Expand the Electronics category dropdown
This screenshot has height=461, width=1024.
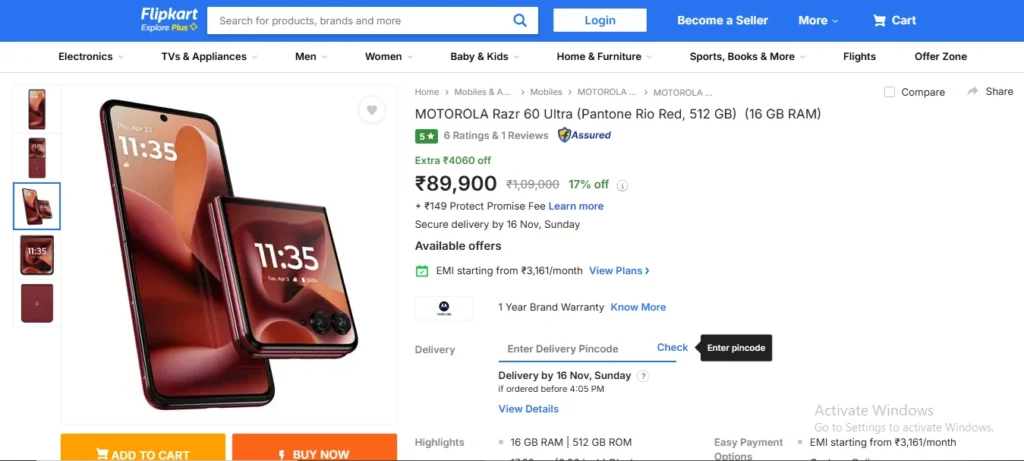click(91, 57)
